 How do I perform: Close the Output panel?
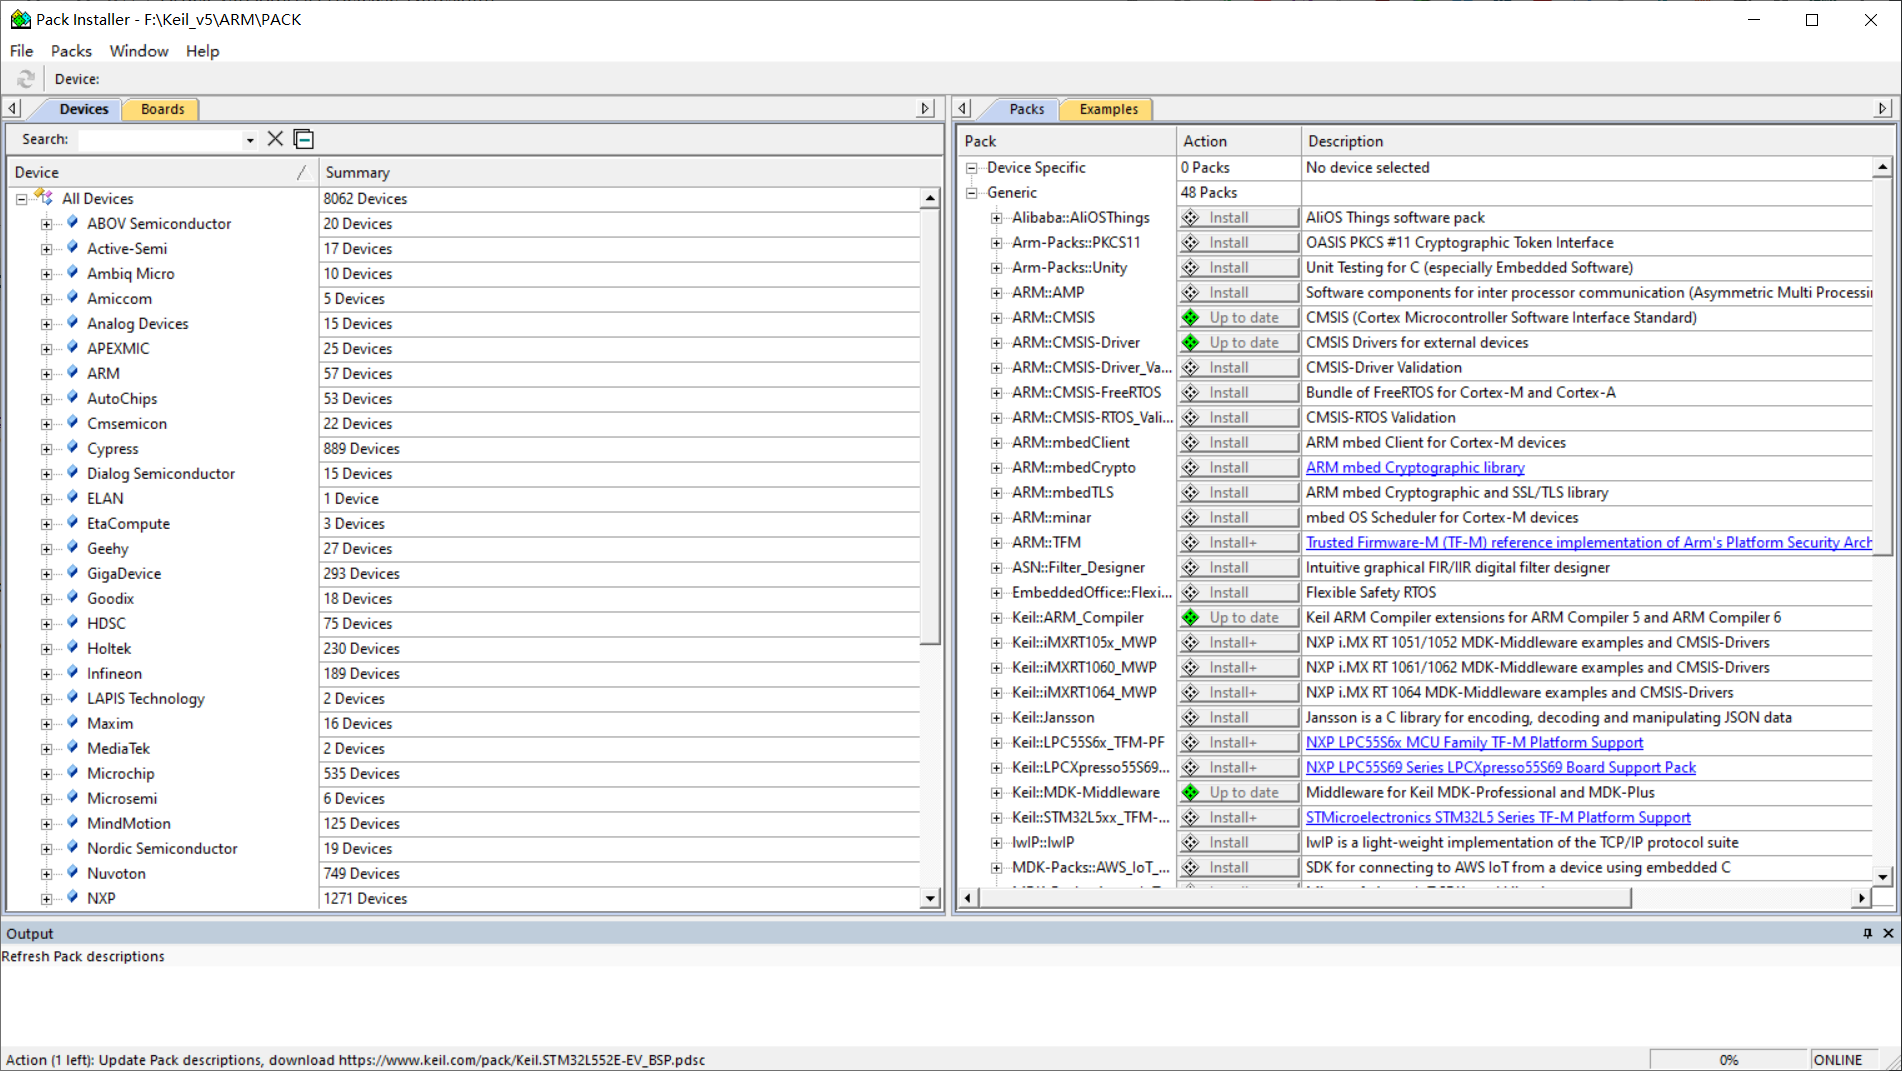(1888, 933)
